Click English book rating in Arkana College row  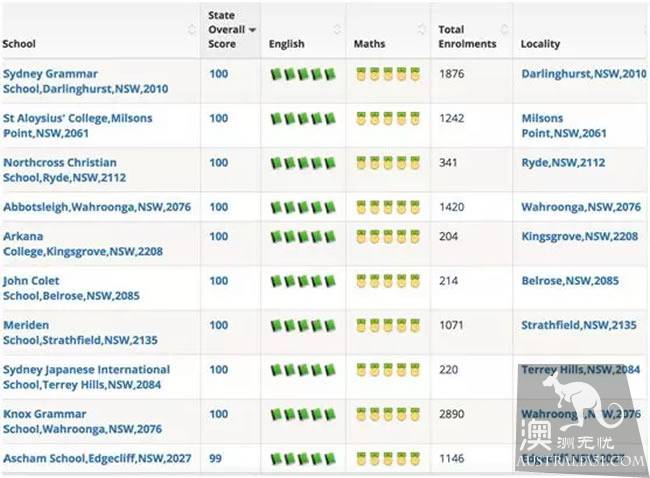tap(303, 237)
